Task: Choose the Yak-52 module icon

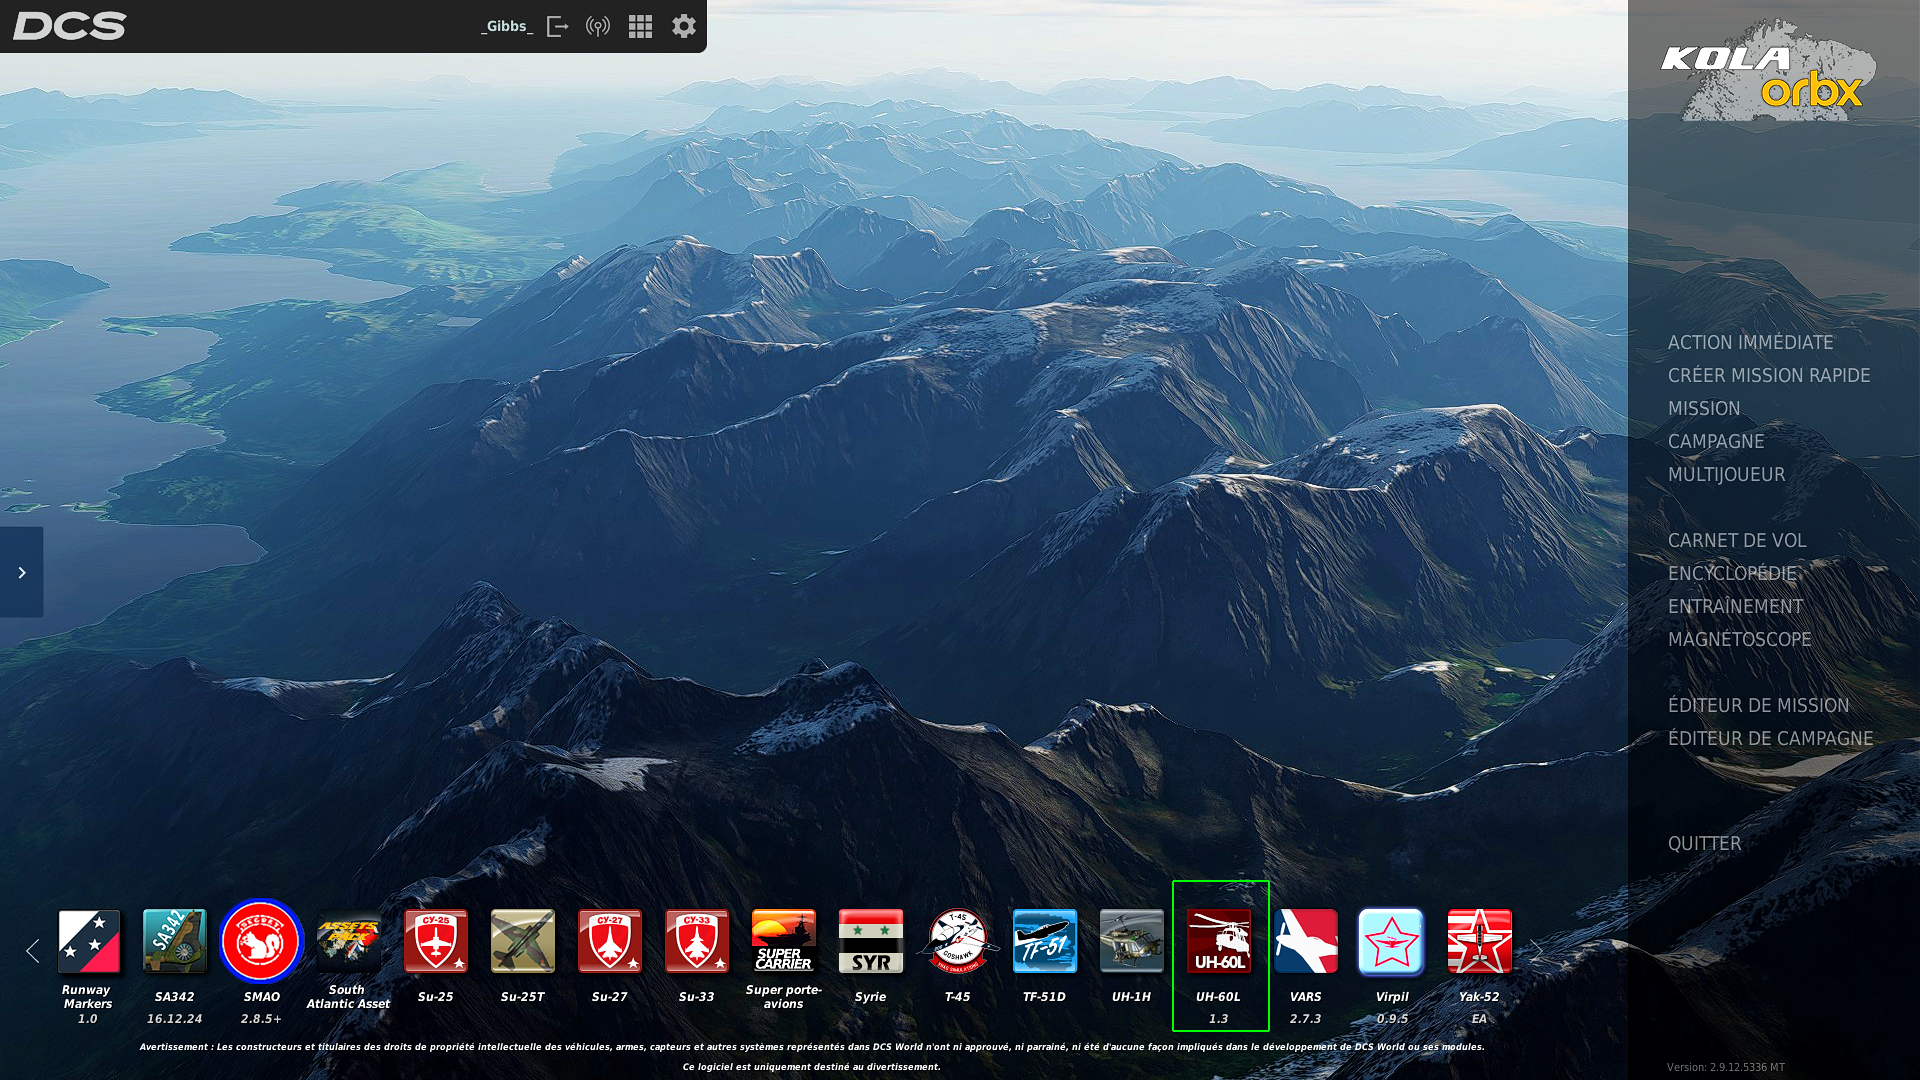Action: point(1480,941)
